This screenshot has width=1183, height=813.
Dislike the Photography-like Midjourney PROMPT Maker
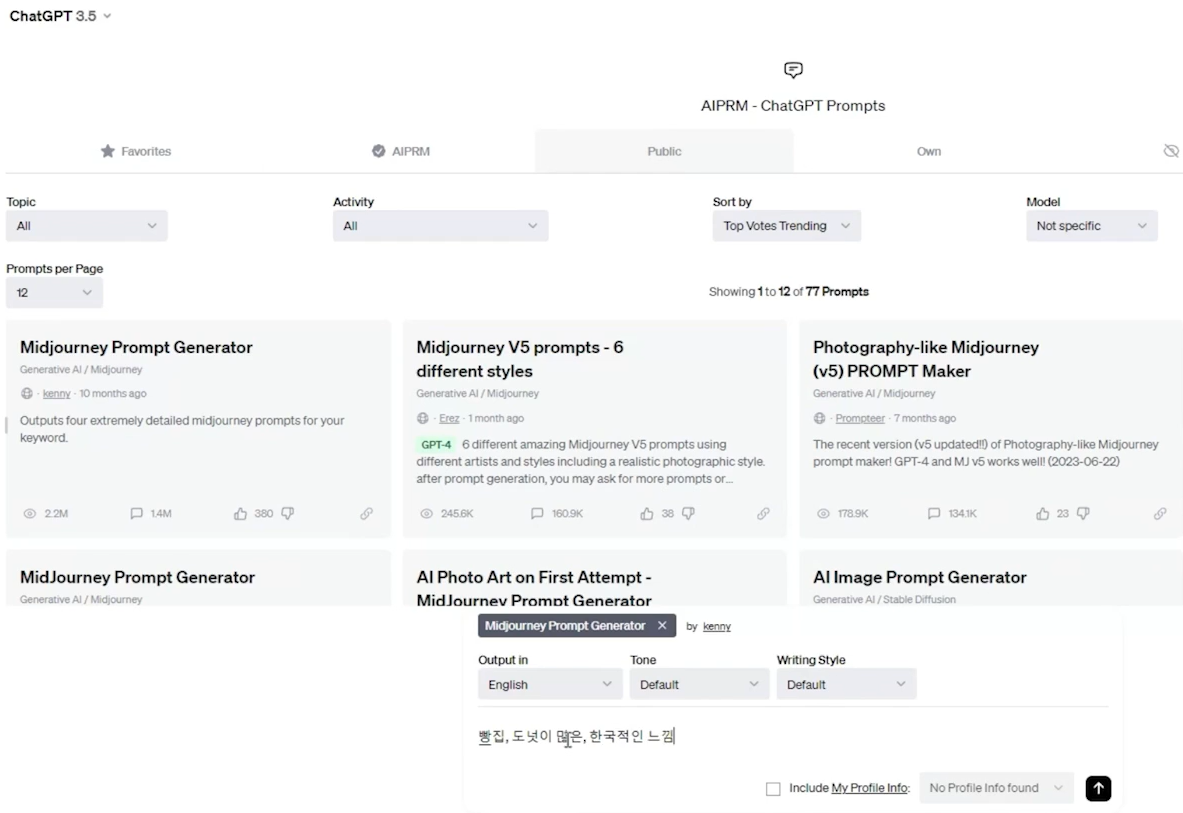pos(1083,514)
